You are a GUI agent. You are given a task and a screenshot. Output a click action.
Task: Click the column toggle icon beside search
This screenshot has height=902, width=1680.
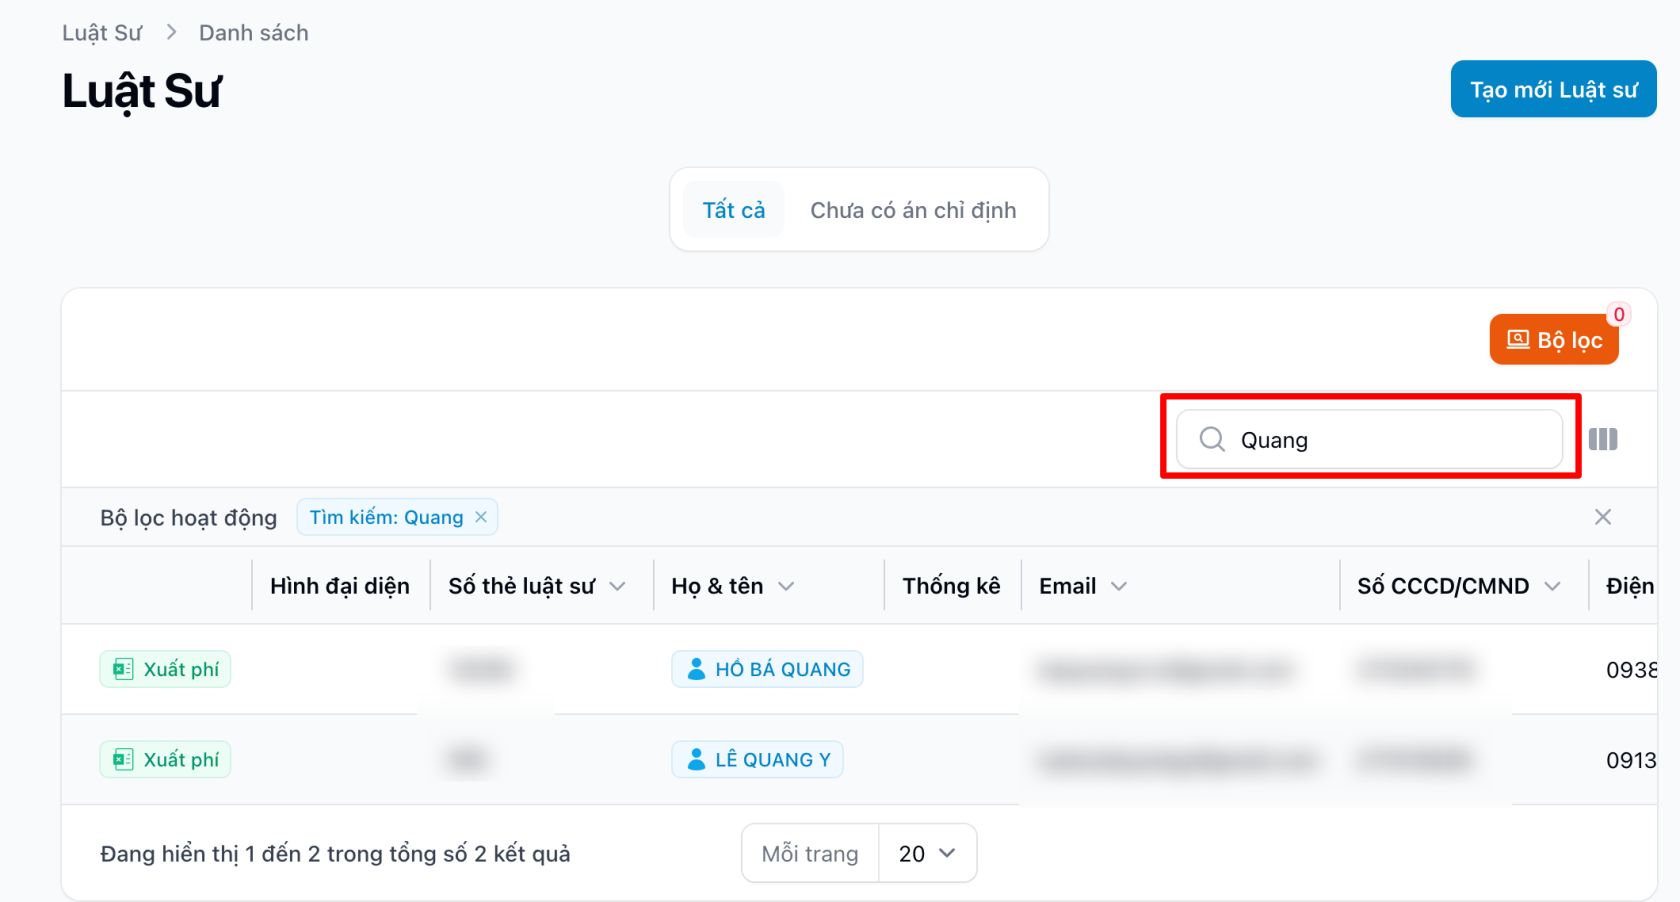click(1602, 439)
